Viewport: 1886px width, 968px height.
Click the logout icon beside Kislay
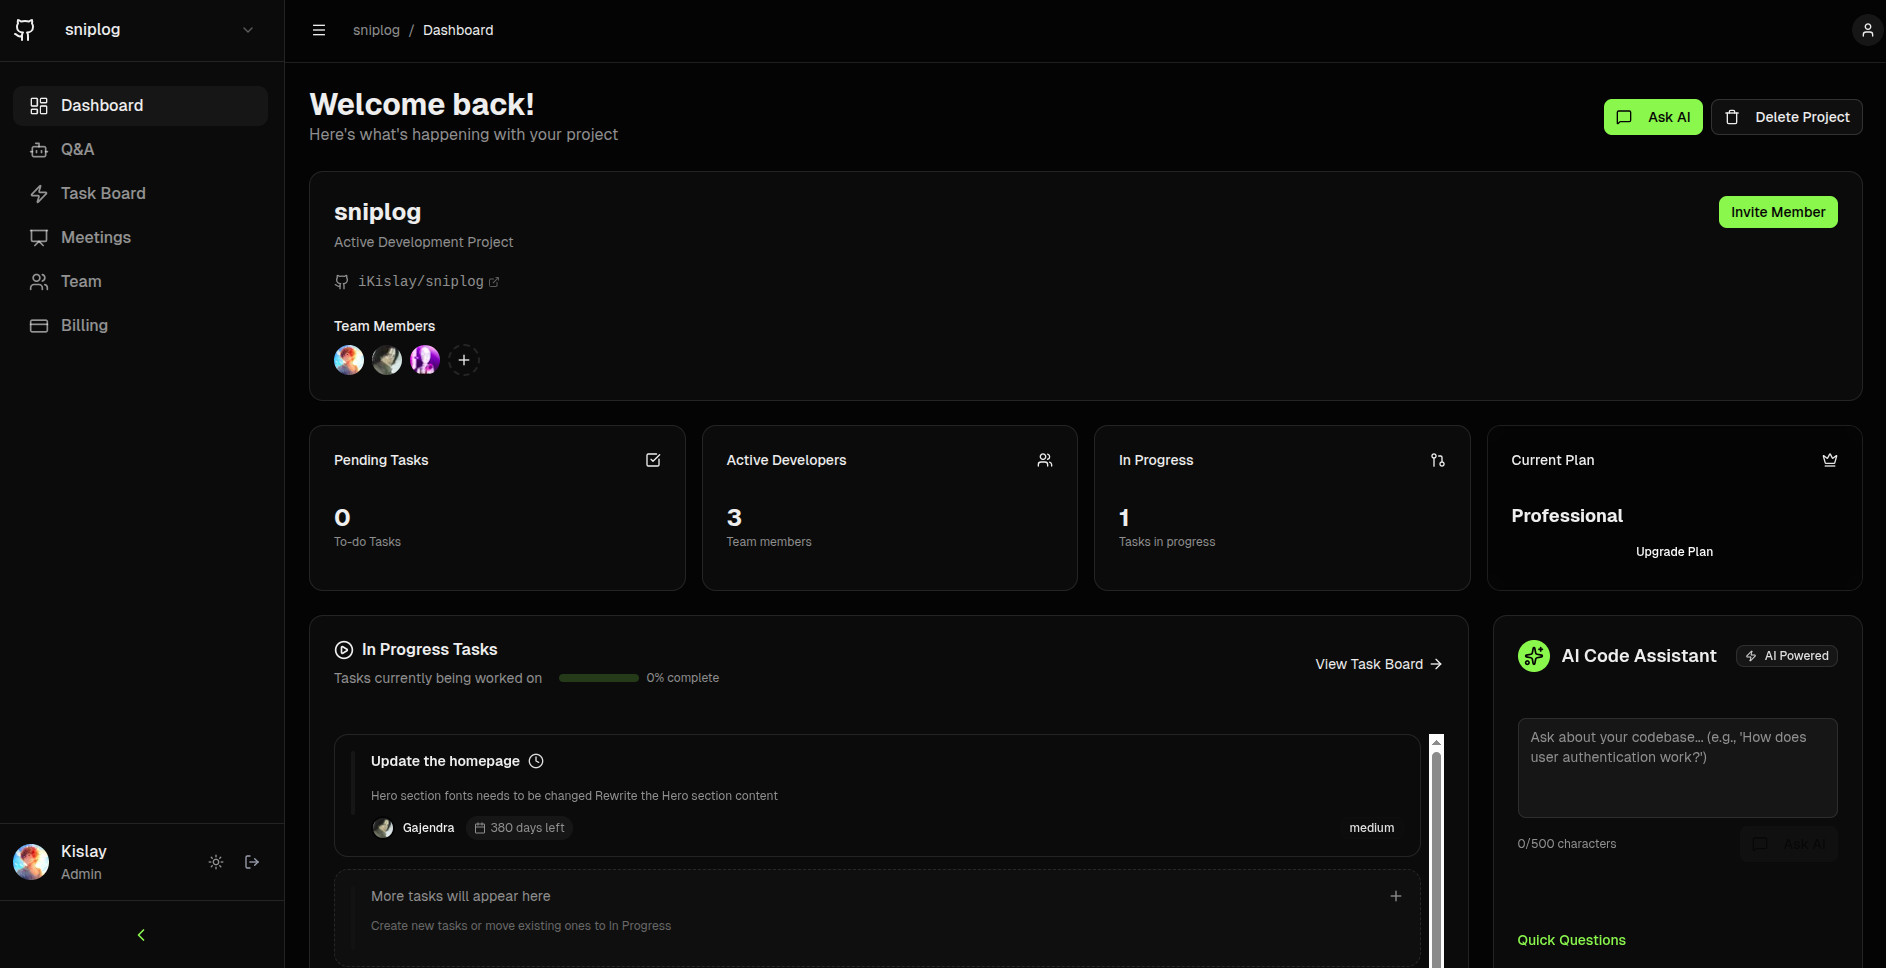251,861
